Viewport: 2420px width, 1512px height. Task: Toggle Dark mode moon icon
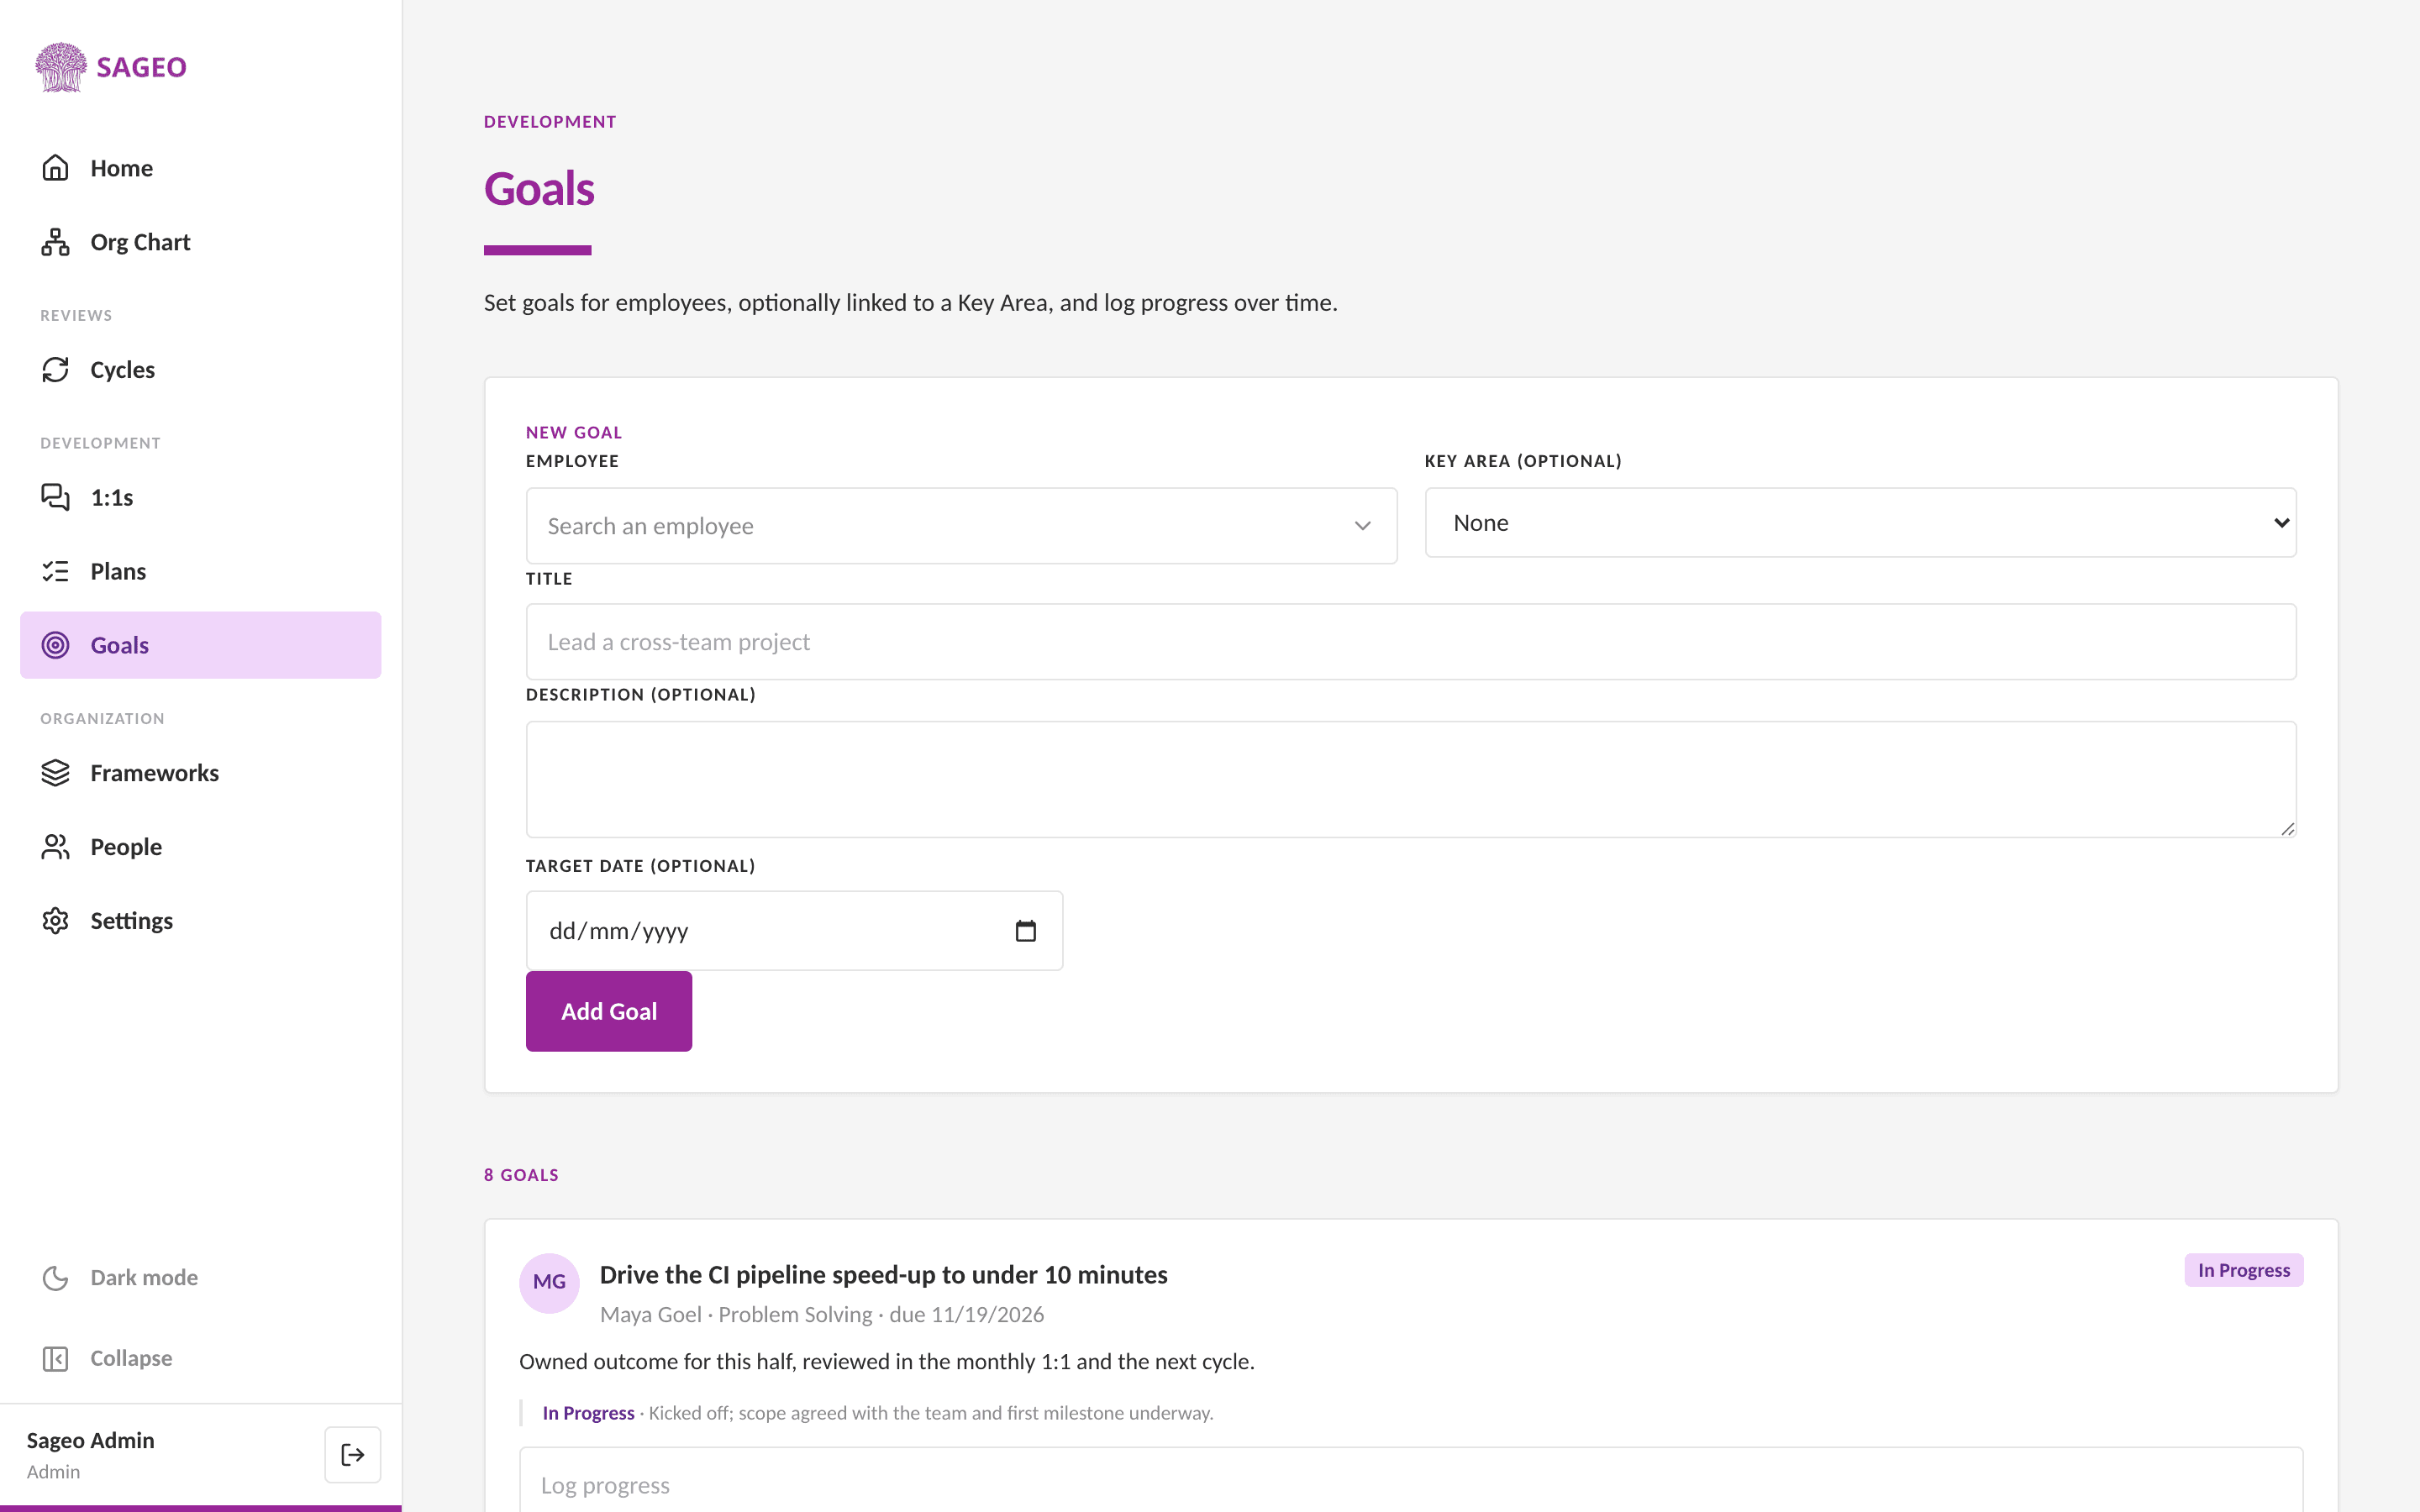pyautogui.click(x=55, y=1277)
